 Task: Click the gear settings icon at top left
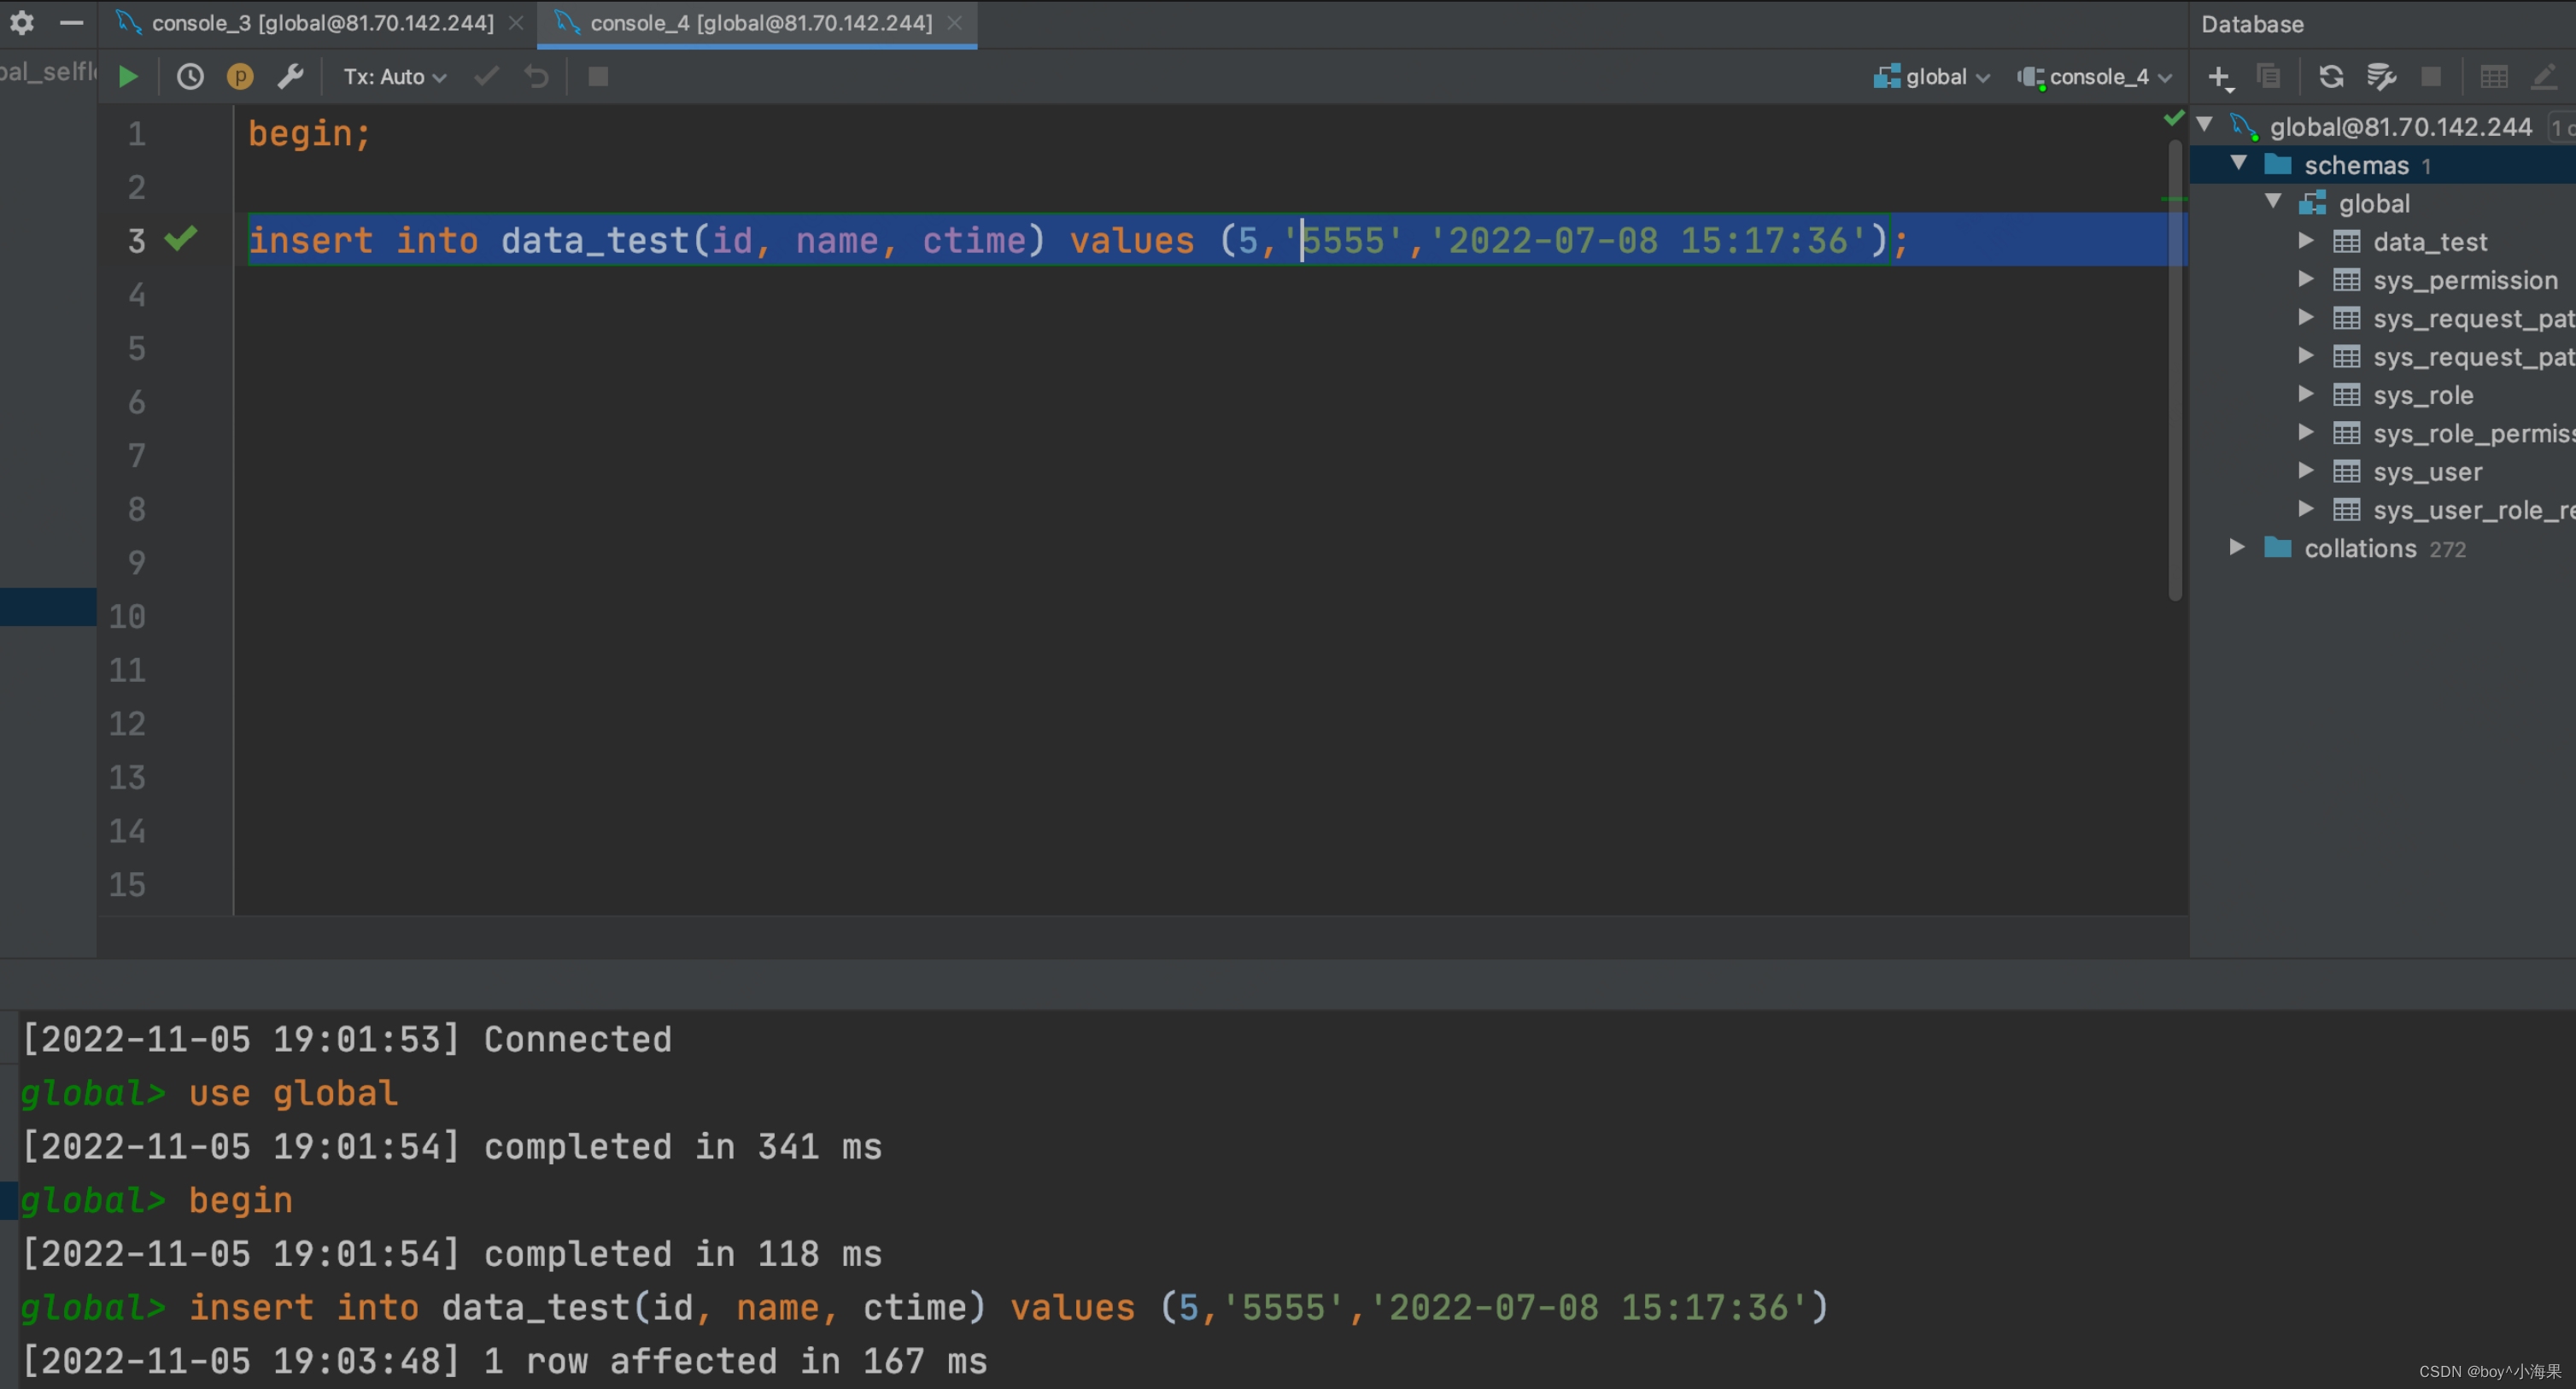tap(22, 22)
